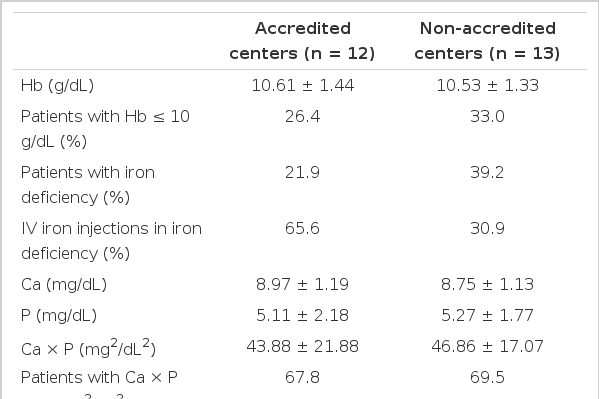
Task: Select the Hb (g/dL) row label
Action: 57,85
